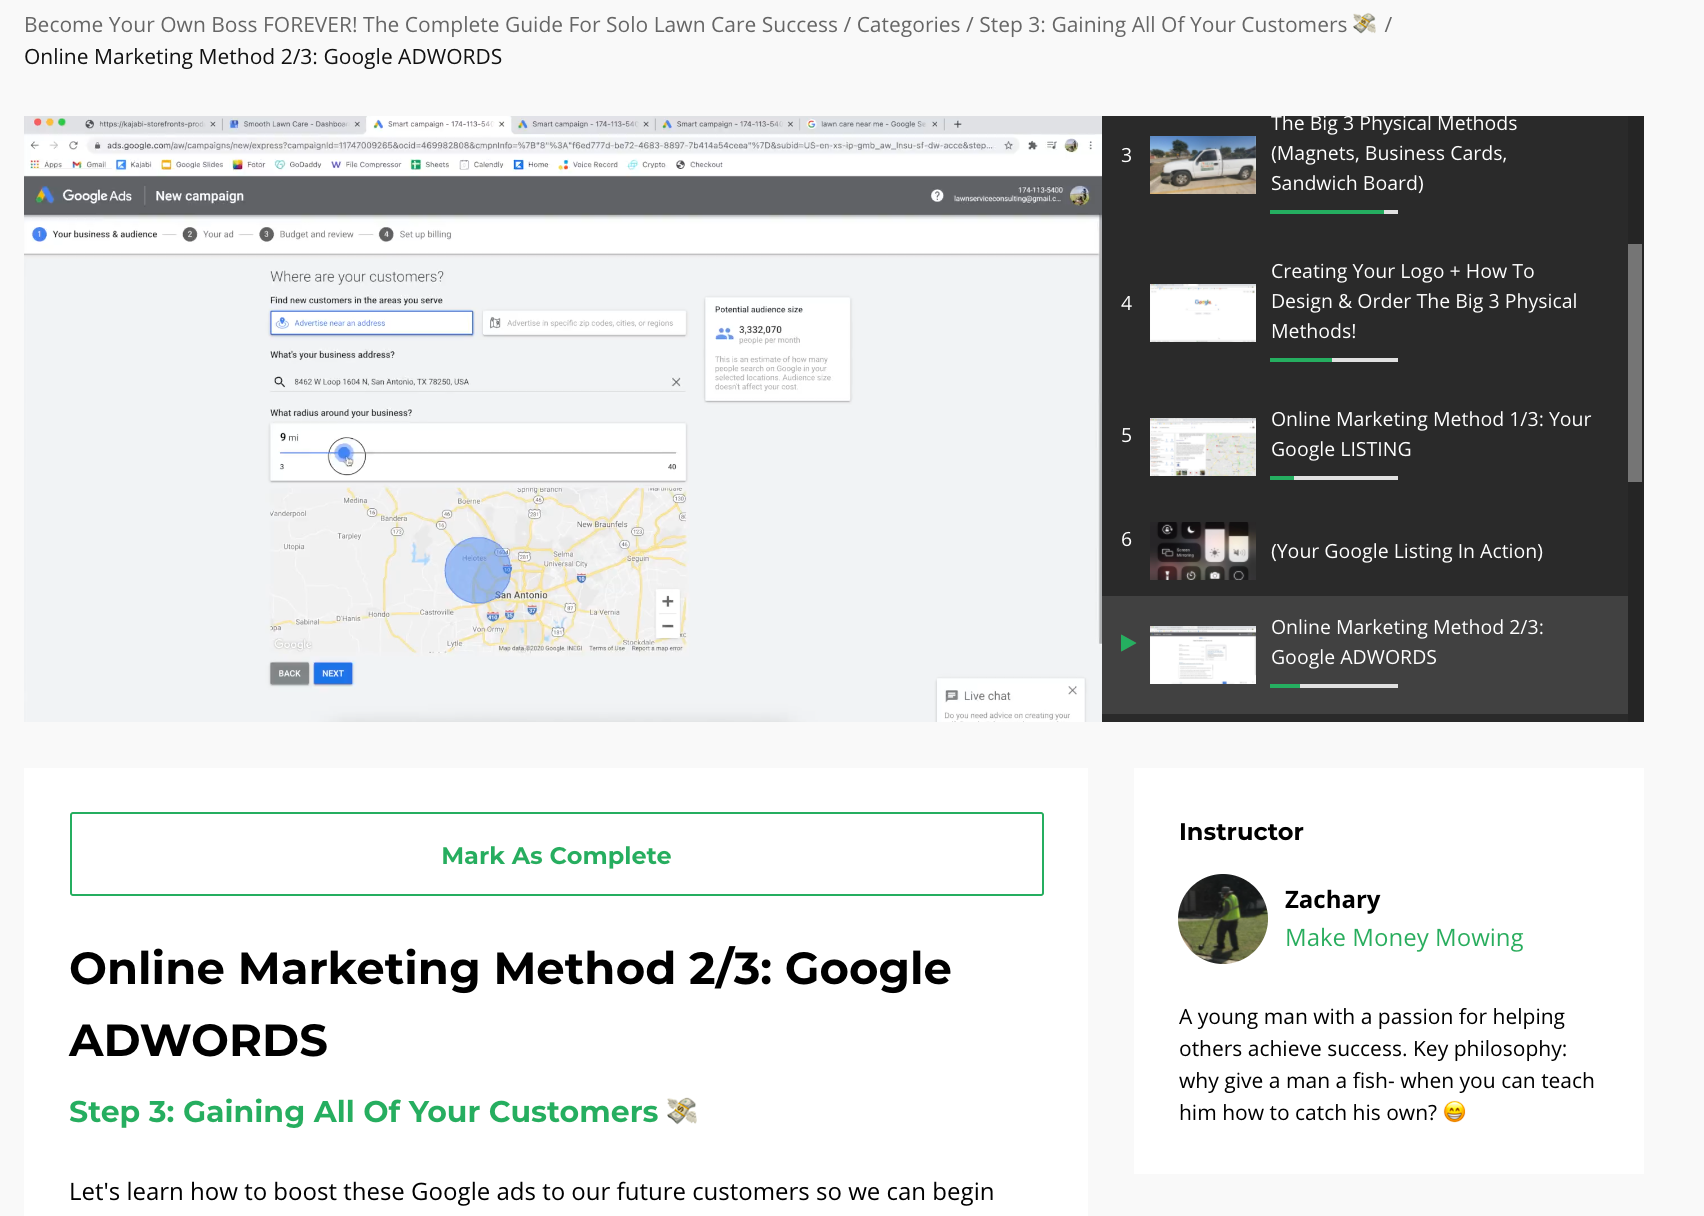The height and width of the screenshot is (1216, 1704).
Task: Click the business address search field
Action: click(x=478, y=382)
